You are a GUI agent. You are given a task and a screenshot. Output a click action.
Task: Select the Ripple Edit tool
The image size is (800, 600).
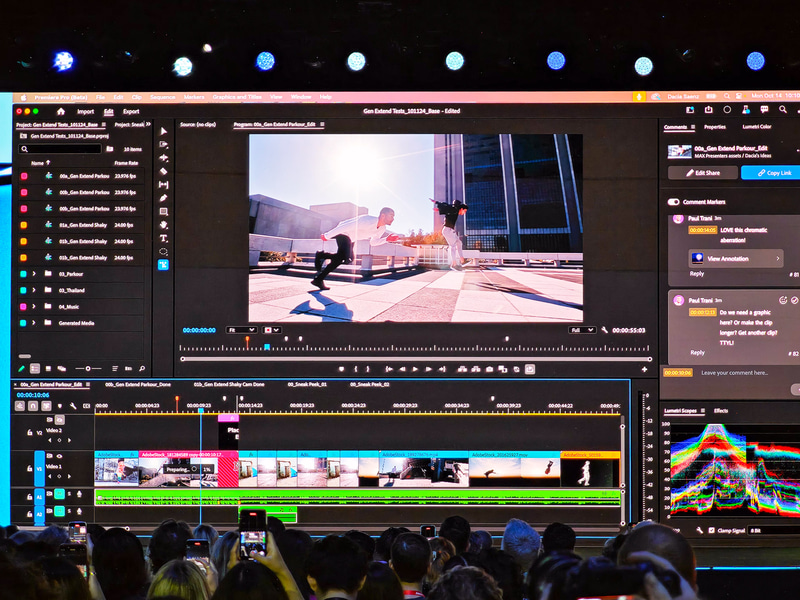(x=164, y=158)
